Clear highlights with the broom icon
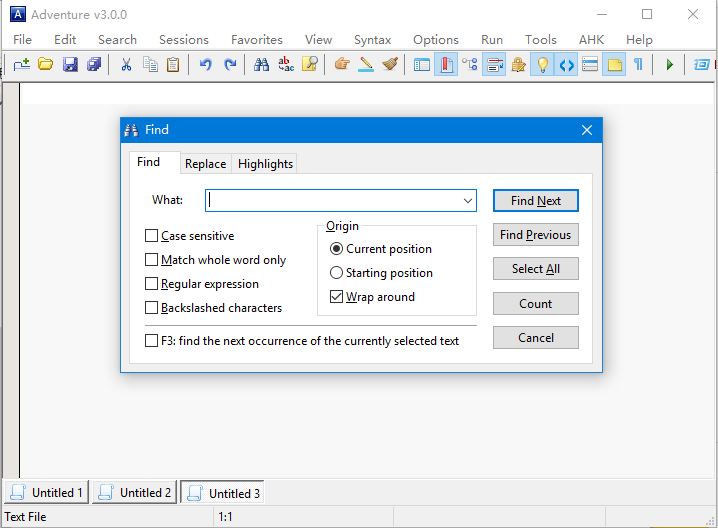This screenshot has width=718, height=528. [x=390, y=65]
